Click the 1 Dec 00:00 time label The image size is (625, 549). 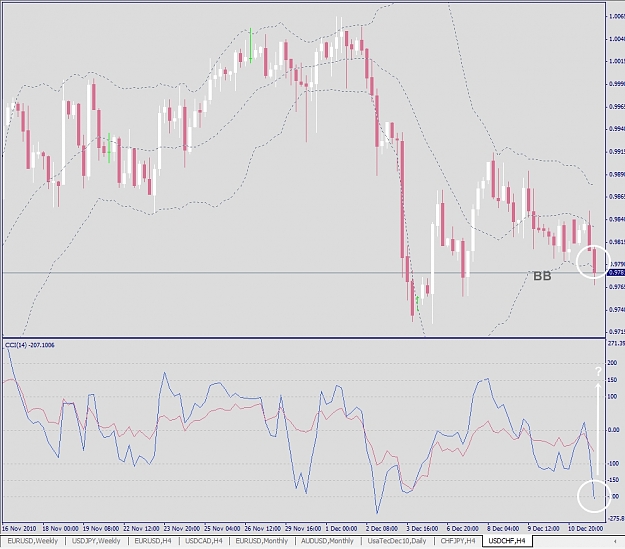click(341, 528)
